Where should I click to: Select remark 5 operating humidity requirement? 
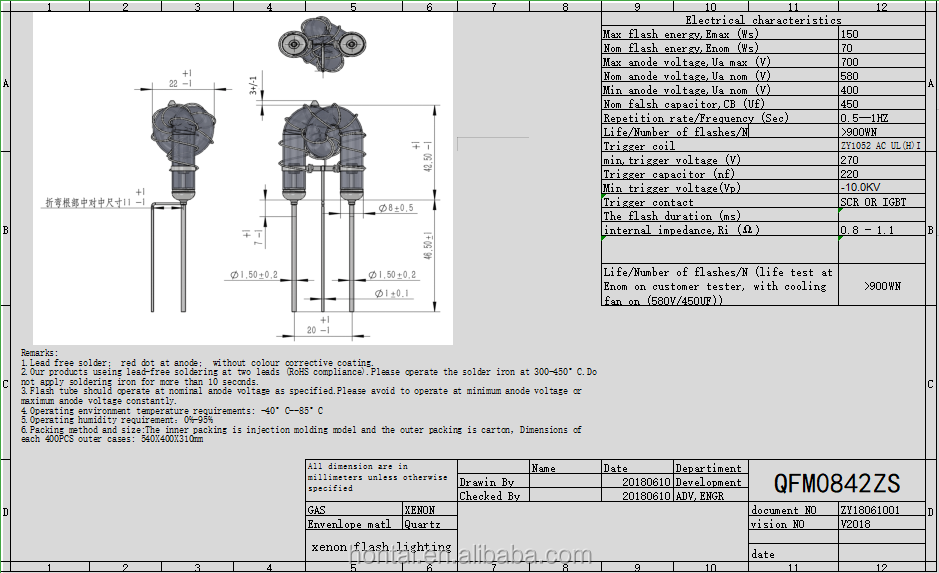pyautogui.click(x=117, y=420)
